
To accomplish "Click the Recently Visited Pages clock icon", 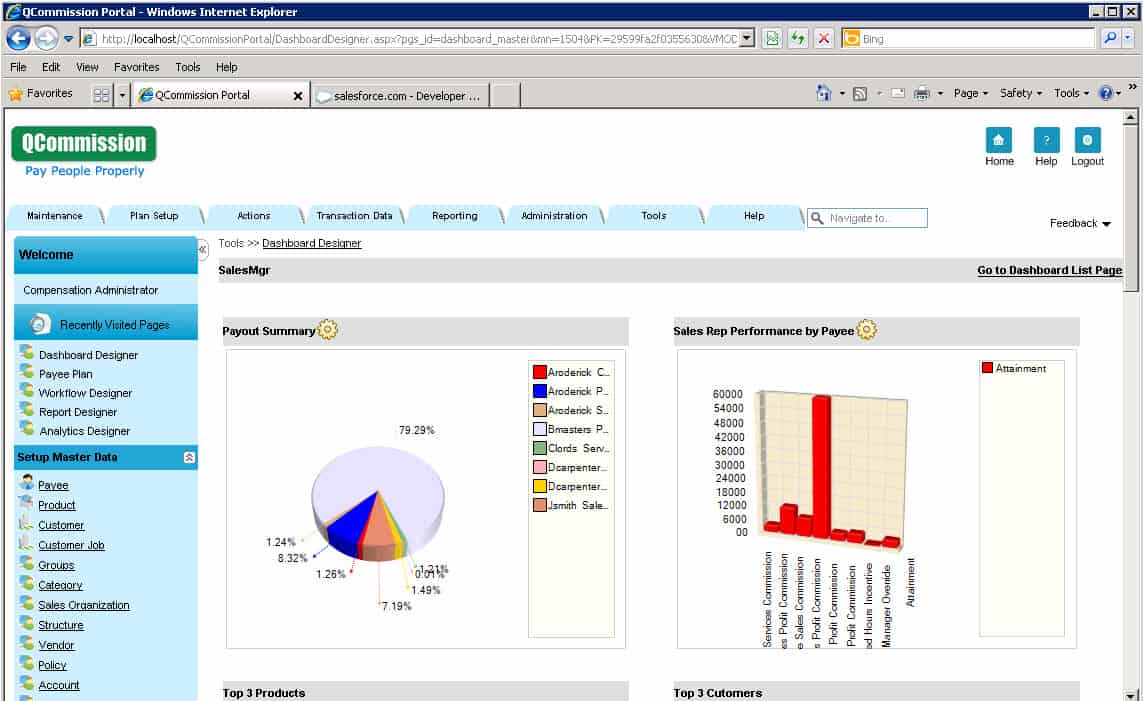I will 40,324.
